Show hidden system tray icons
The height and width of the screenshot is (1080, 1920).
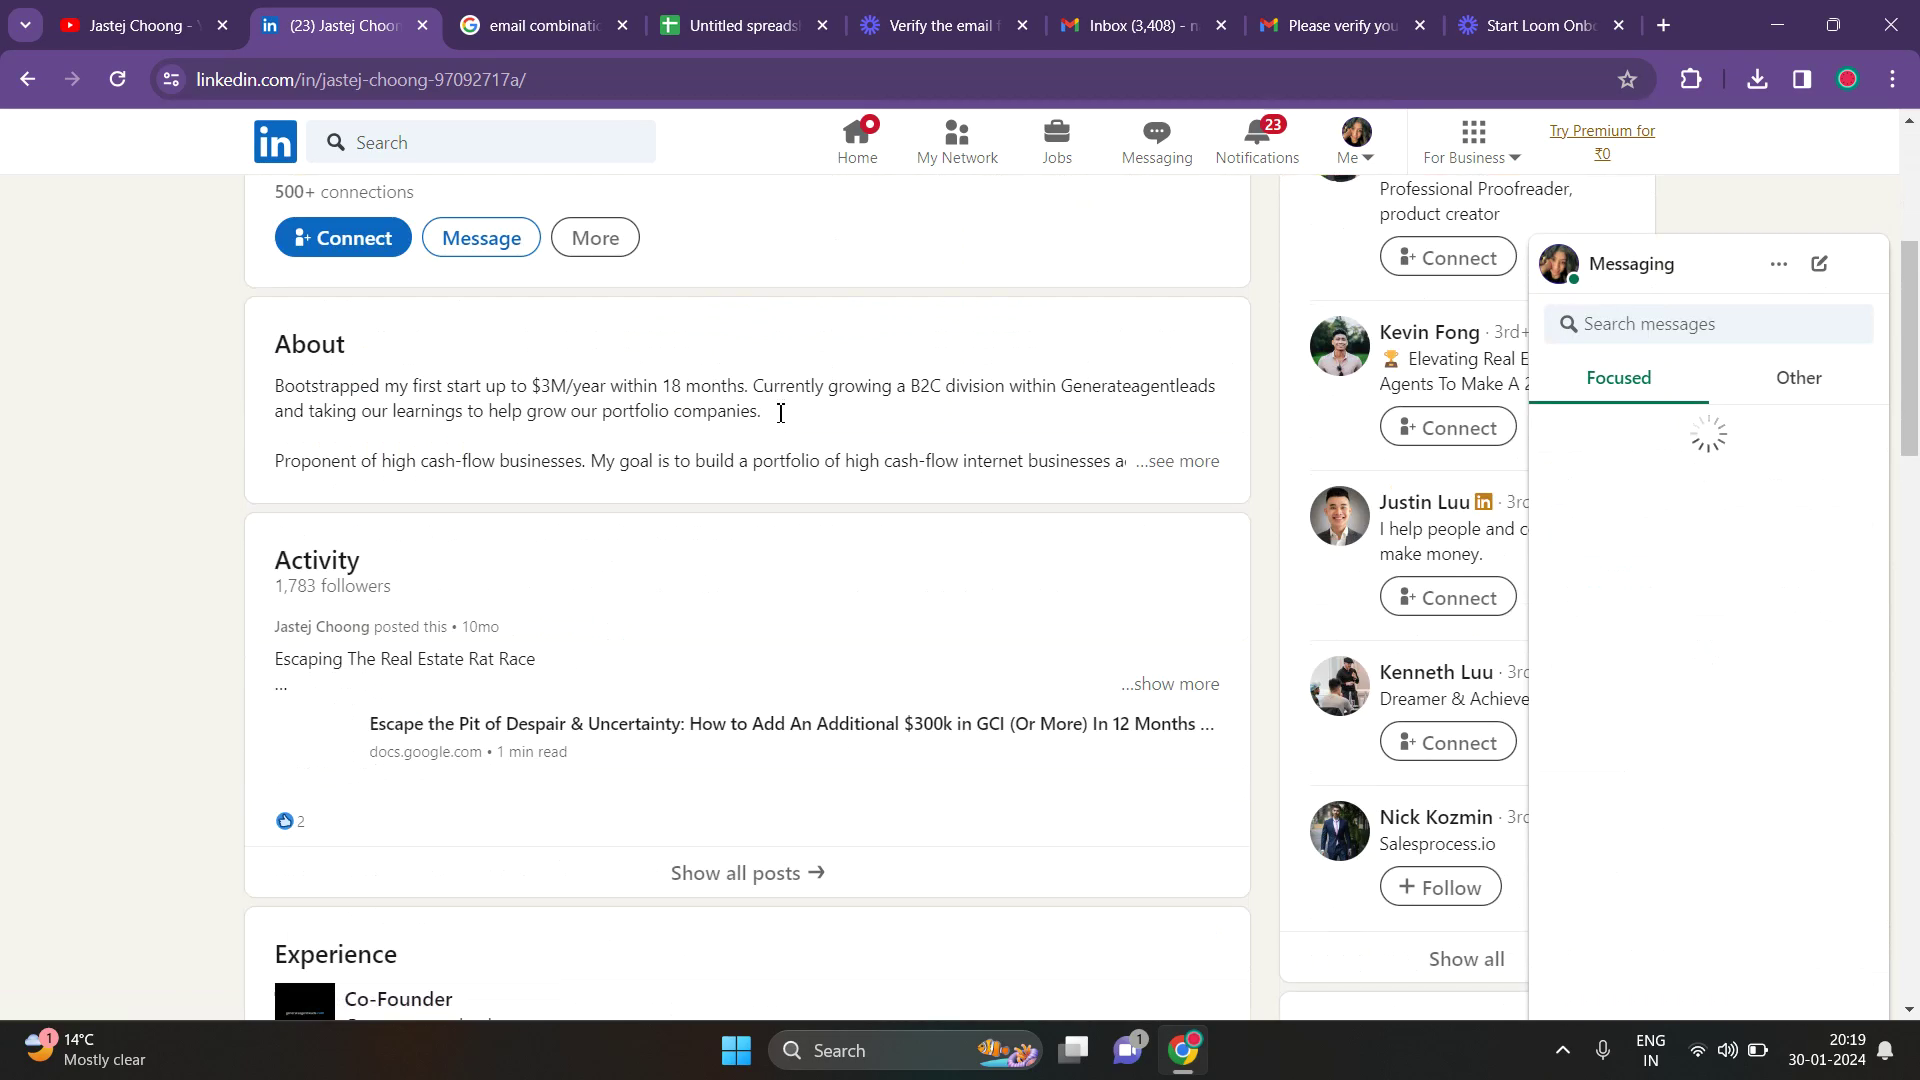click(1563, 1050)
